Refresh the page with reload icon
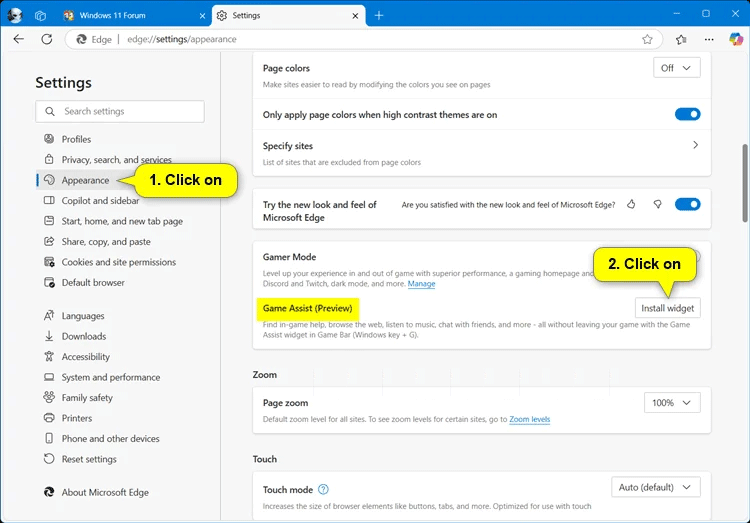This screenshot has width=750, height=523. click(46, 39)
